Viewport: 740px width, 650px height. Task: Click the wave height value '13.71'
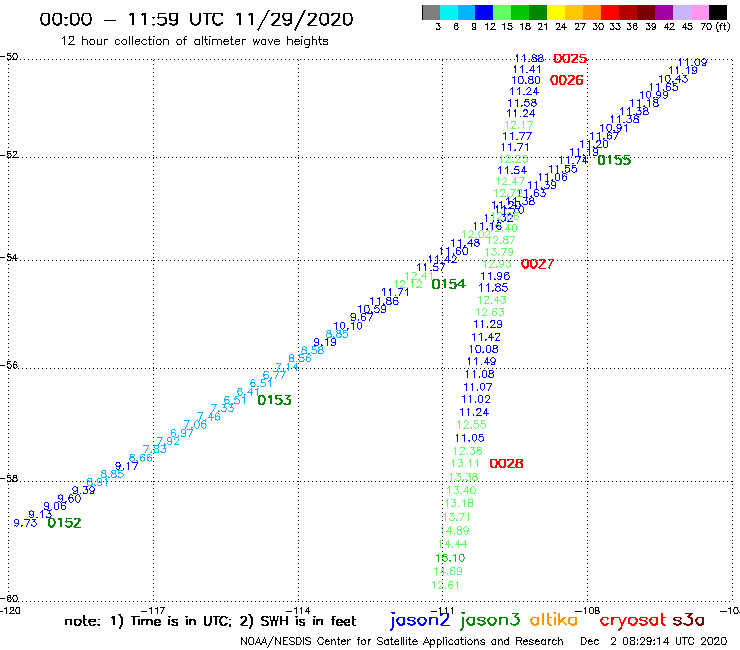pos(456,517)
